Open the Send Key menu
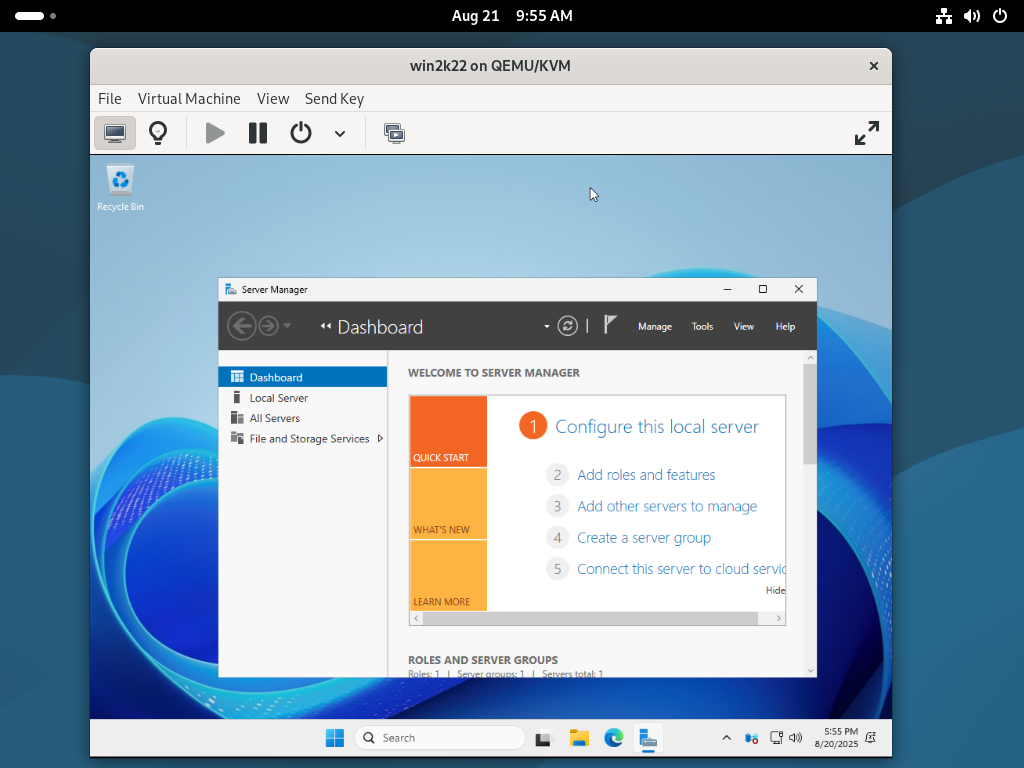 click(x=334, y=99)
